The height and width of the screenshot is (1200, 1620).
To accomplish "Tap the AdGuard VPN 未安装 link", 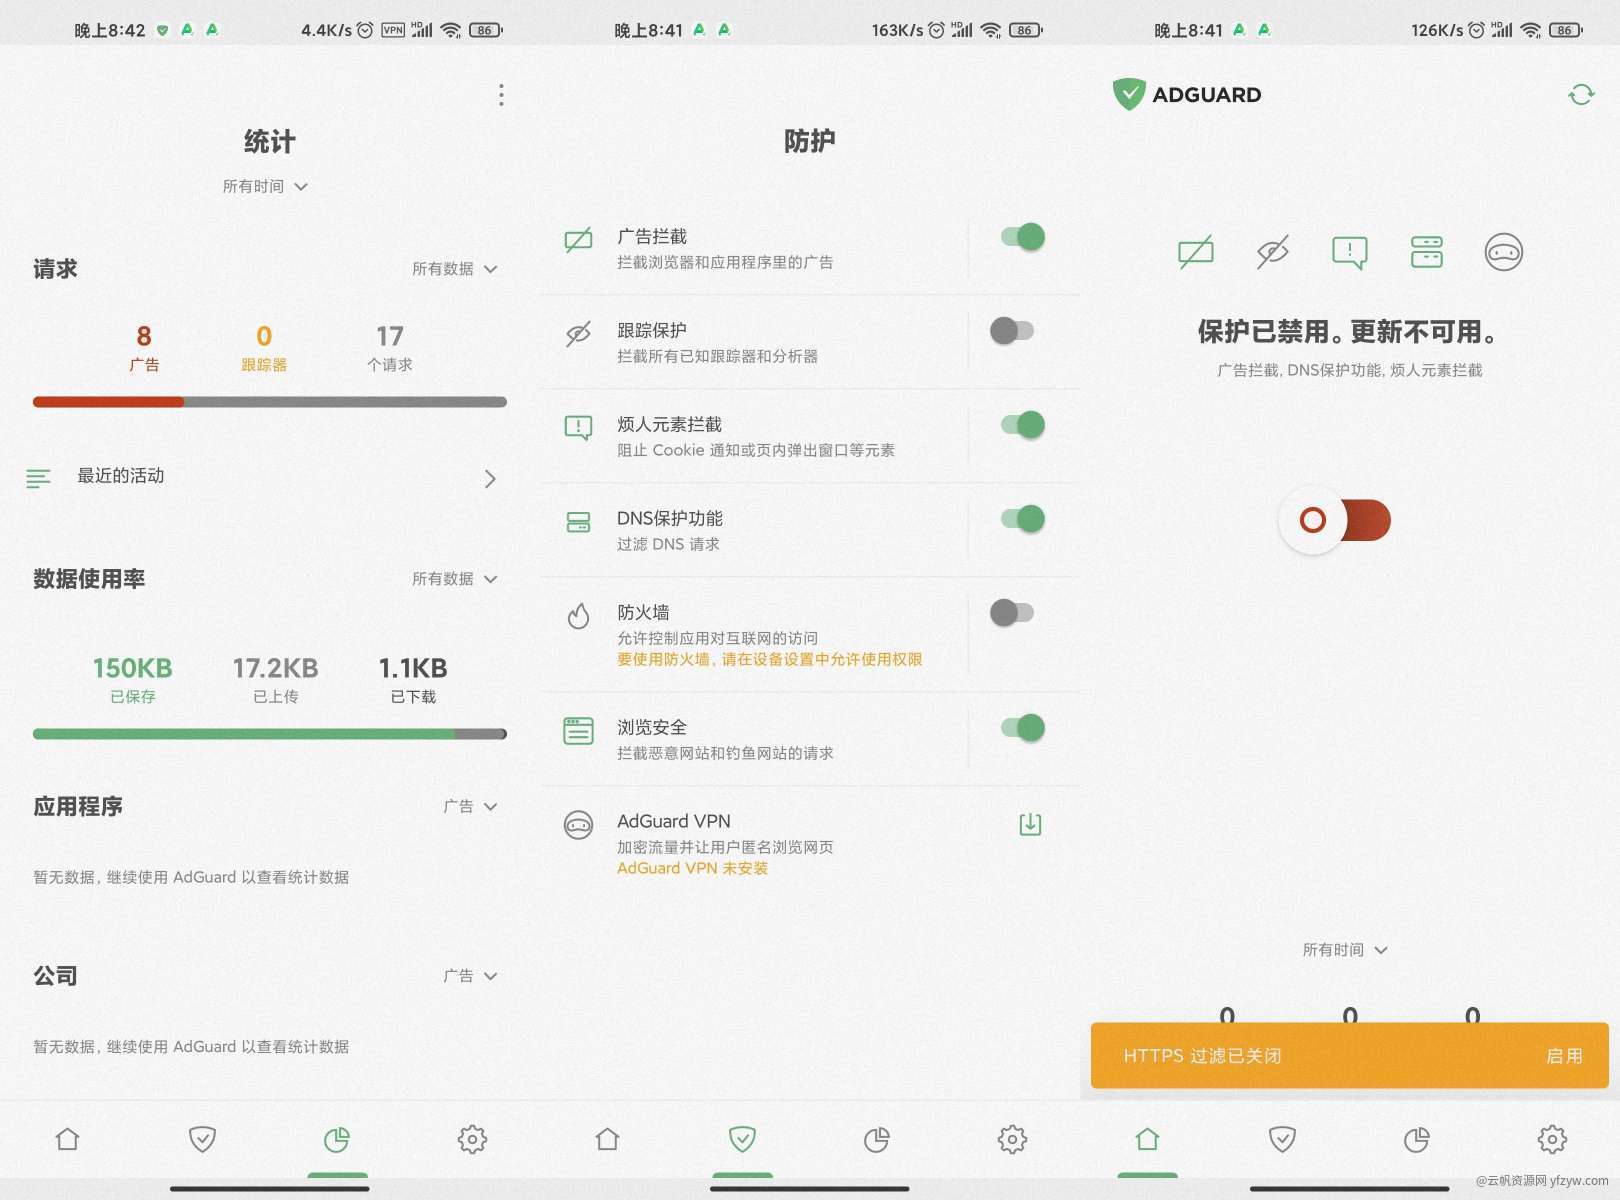I will point(692,868).
